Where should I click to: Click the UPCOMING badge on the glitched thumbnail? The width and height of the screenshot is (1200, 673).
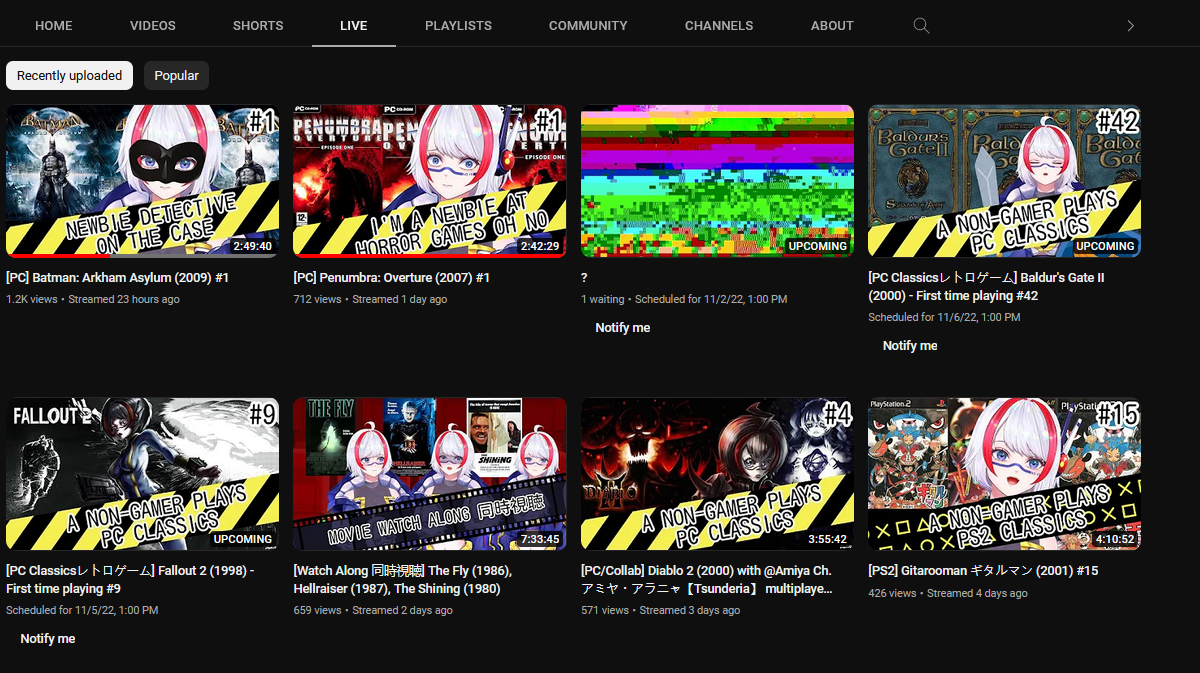click(817, 246)
